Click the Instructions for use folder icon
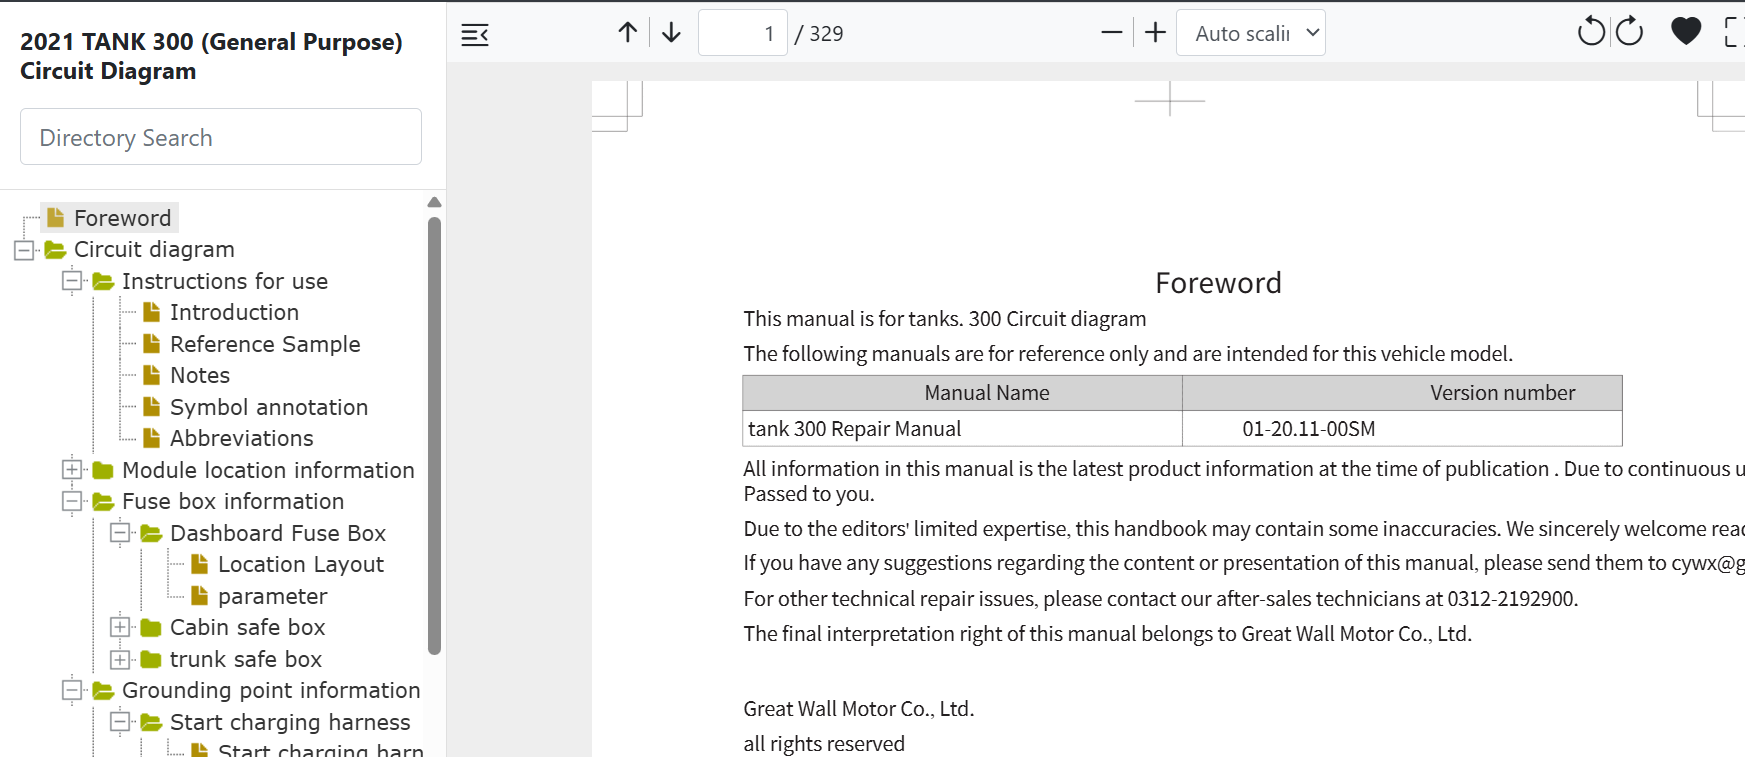Screen dimensions: 1745x757 [103, 281]
